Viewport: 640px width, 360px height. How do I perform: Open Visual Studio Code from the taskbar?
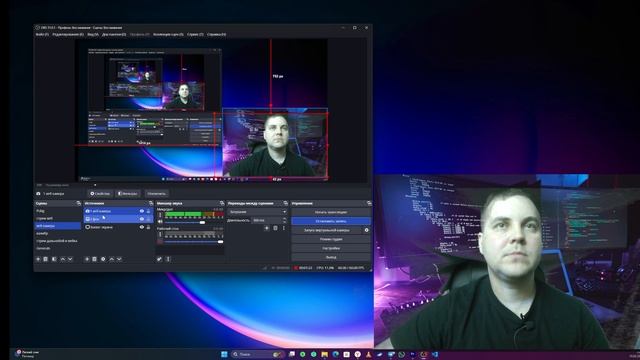tap(435, 354)
